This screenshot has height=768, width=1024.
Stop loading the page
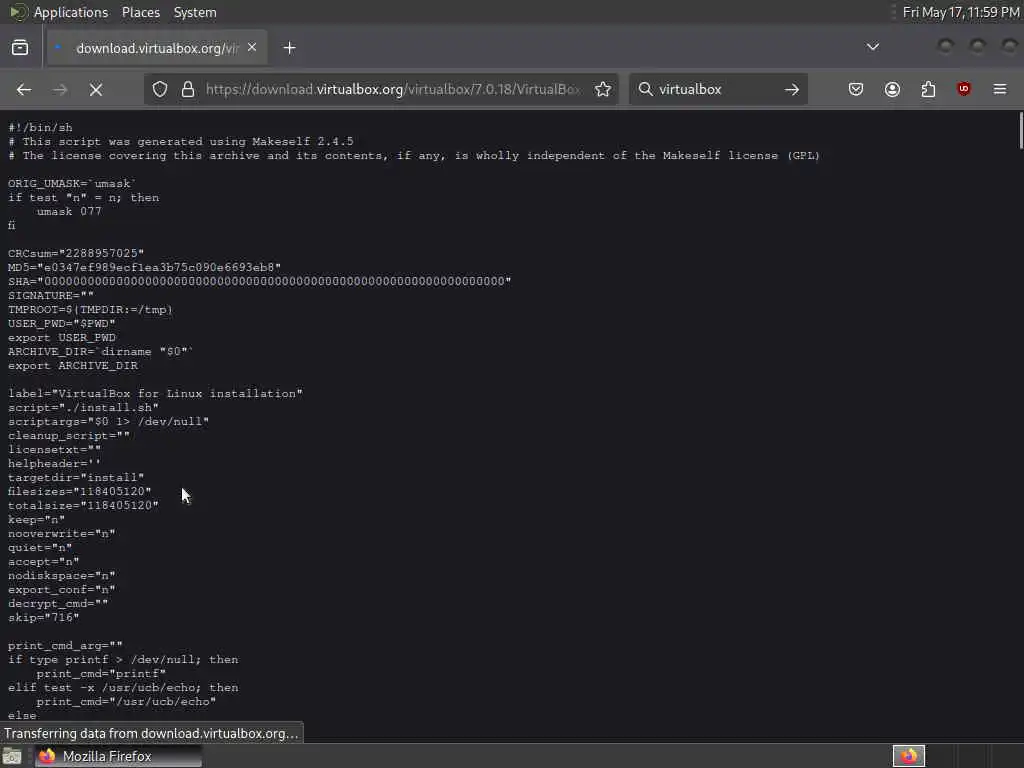pos(96,89)
